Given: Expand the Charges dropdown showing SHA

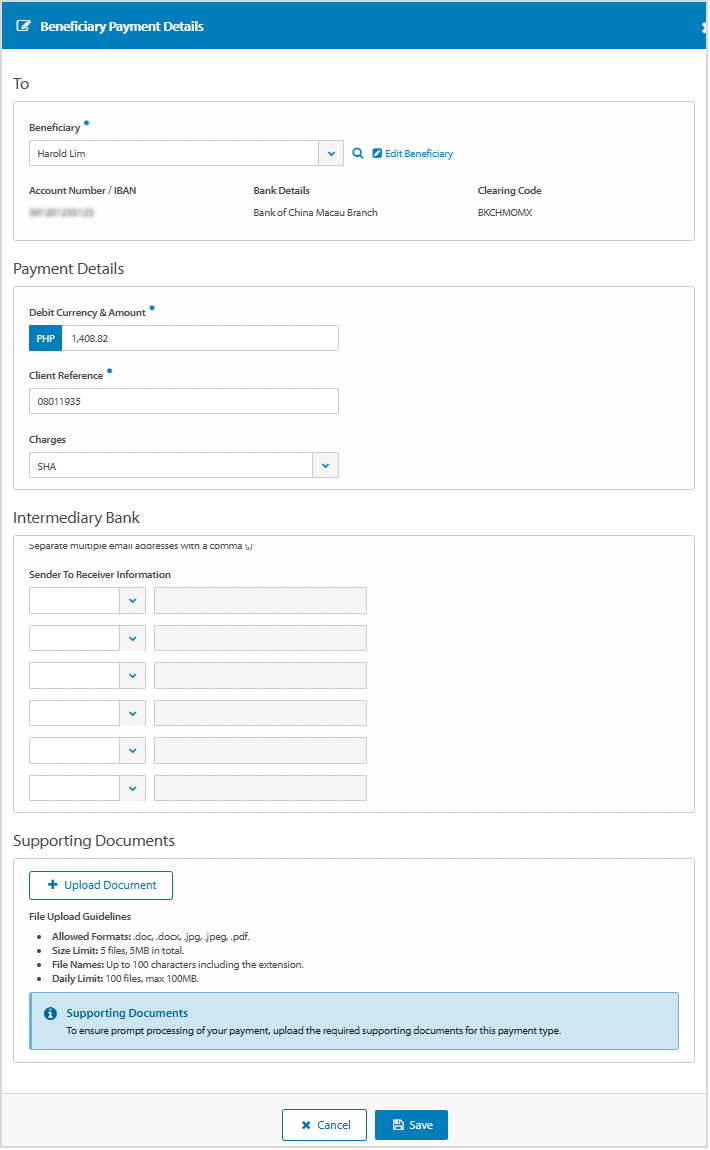Looking at the screenshot, I should (x=325, y=465).
